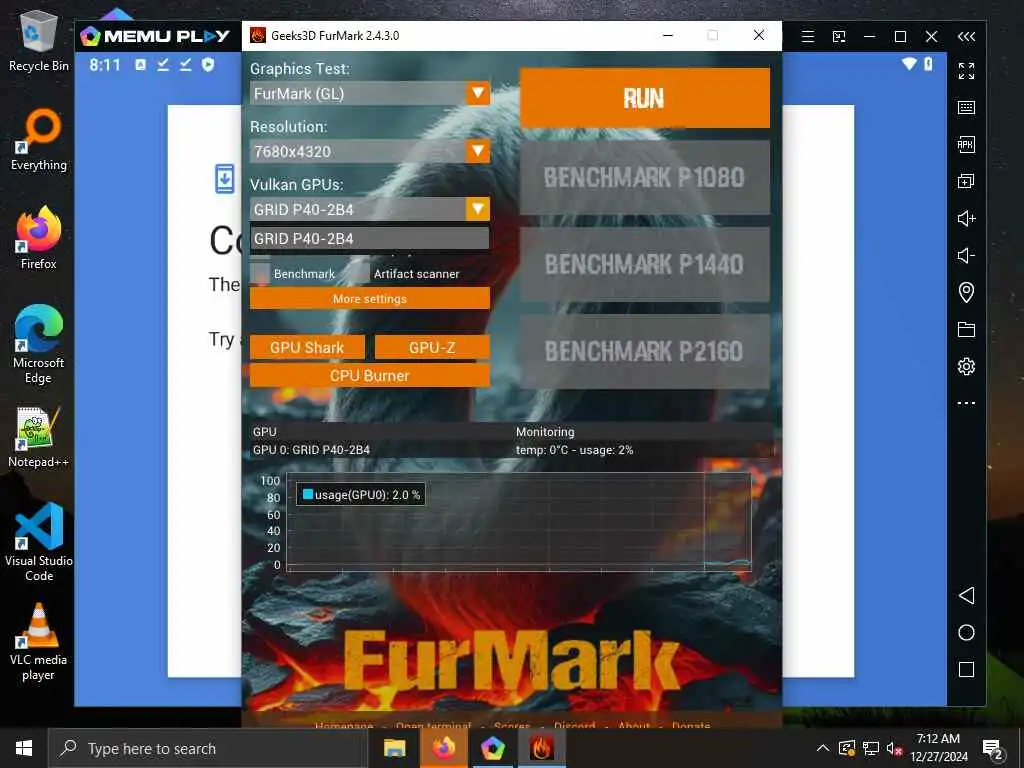Show more MEmu tools via three dots
Image resolution: width=1024 pixels, height=768 pixels.
pos(966,403)
